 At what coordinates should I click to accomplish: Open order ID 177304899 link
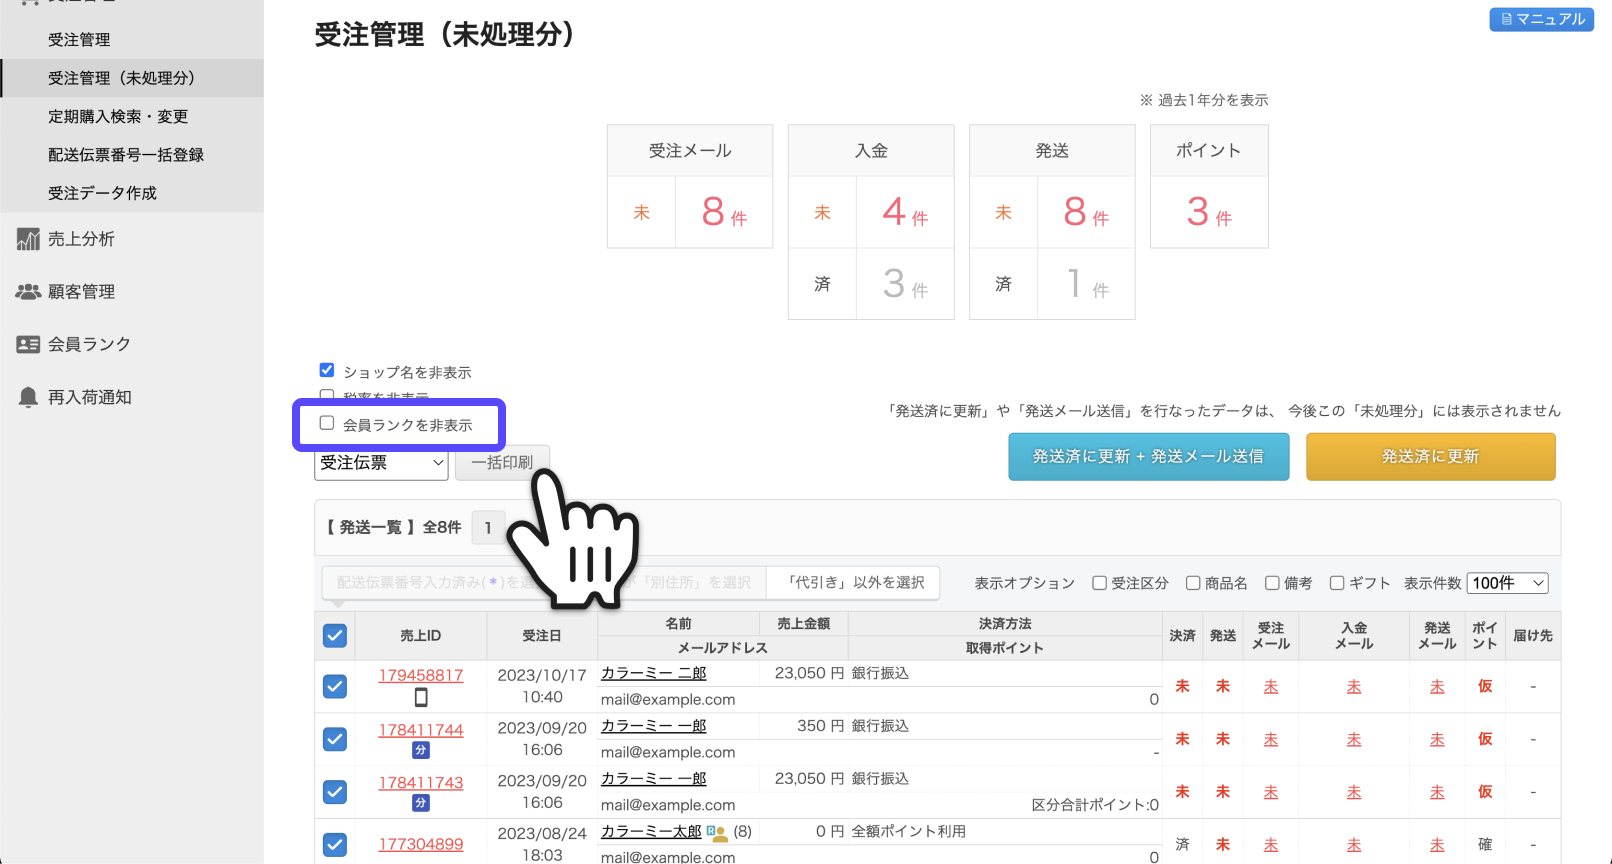421,845
